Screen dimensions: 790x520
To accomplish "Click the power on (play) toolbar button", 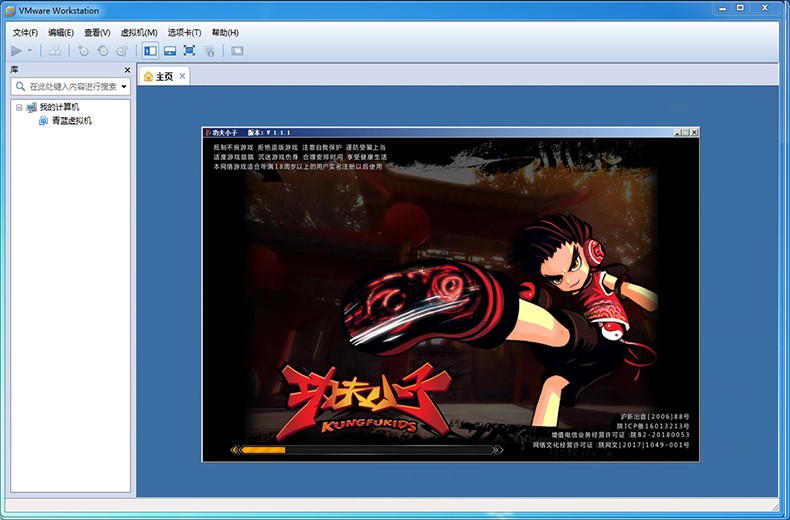I will tap(16, 50).
